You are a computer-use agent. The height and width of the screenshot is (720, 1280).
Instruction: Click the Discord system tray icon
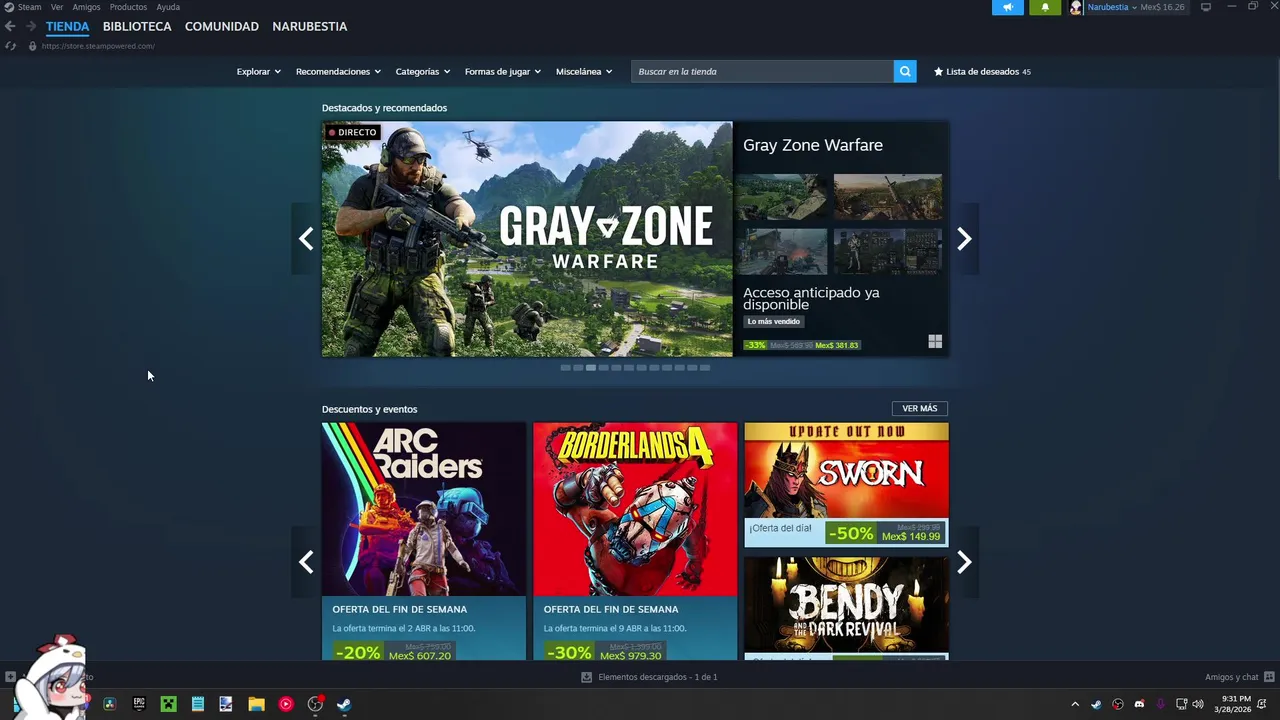(x=1139, y=704)
